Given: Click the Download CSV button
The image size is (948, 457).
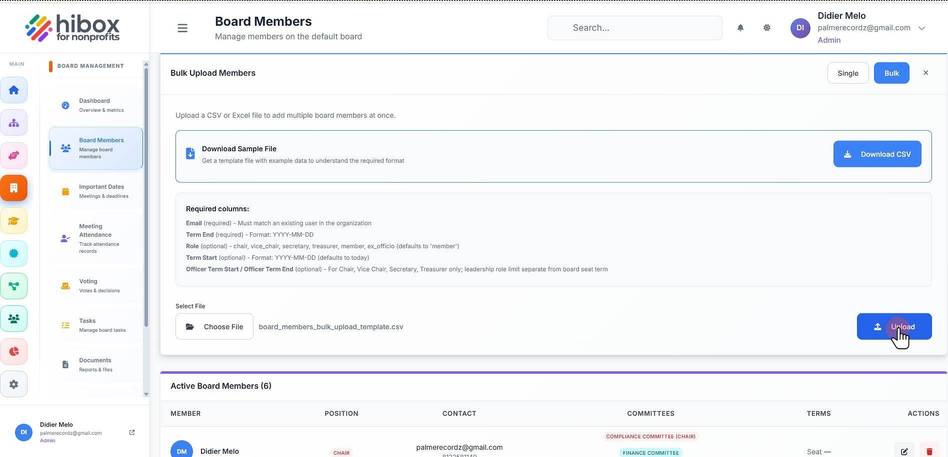Looking at the screenshot, I should pyautogui.click(x=877, y=154).
